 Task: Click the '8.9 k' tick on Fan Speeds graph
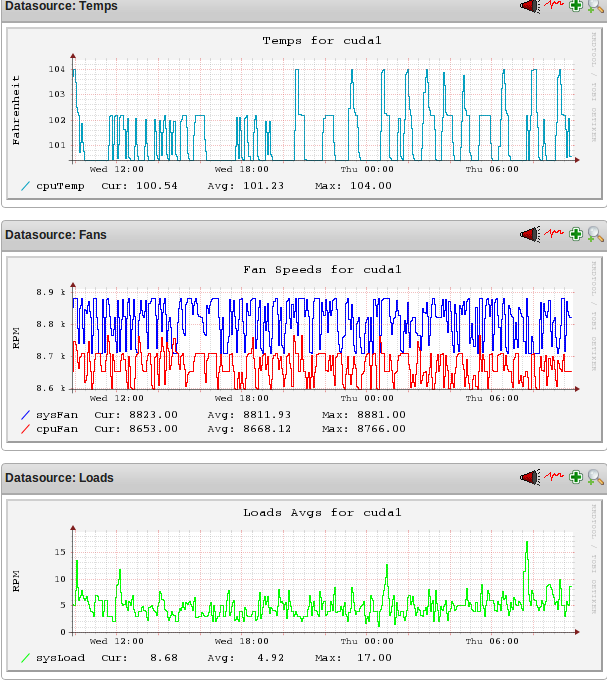[x=51, y=292]
